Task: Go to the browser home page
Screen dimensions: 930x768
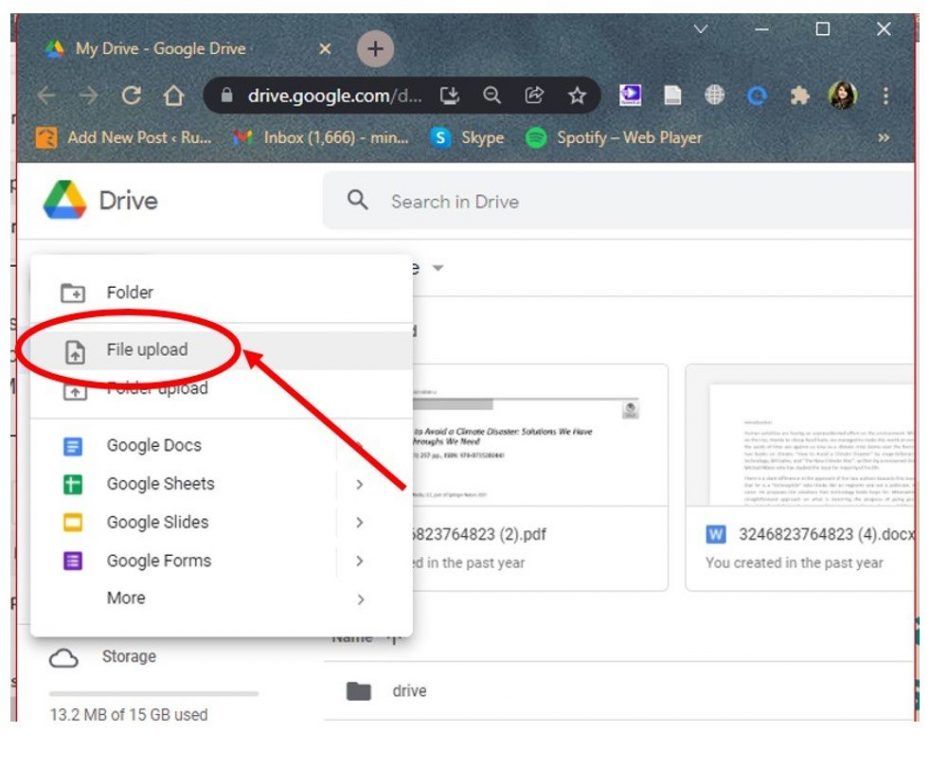Action: coord(174,95)
